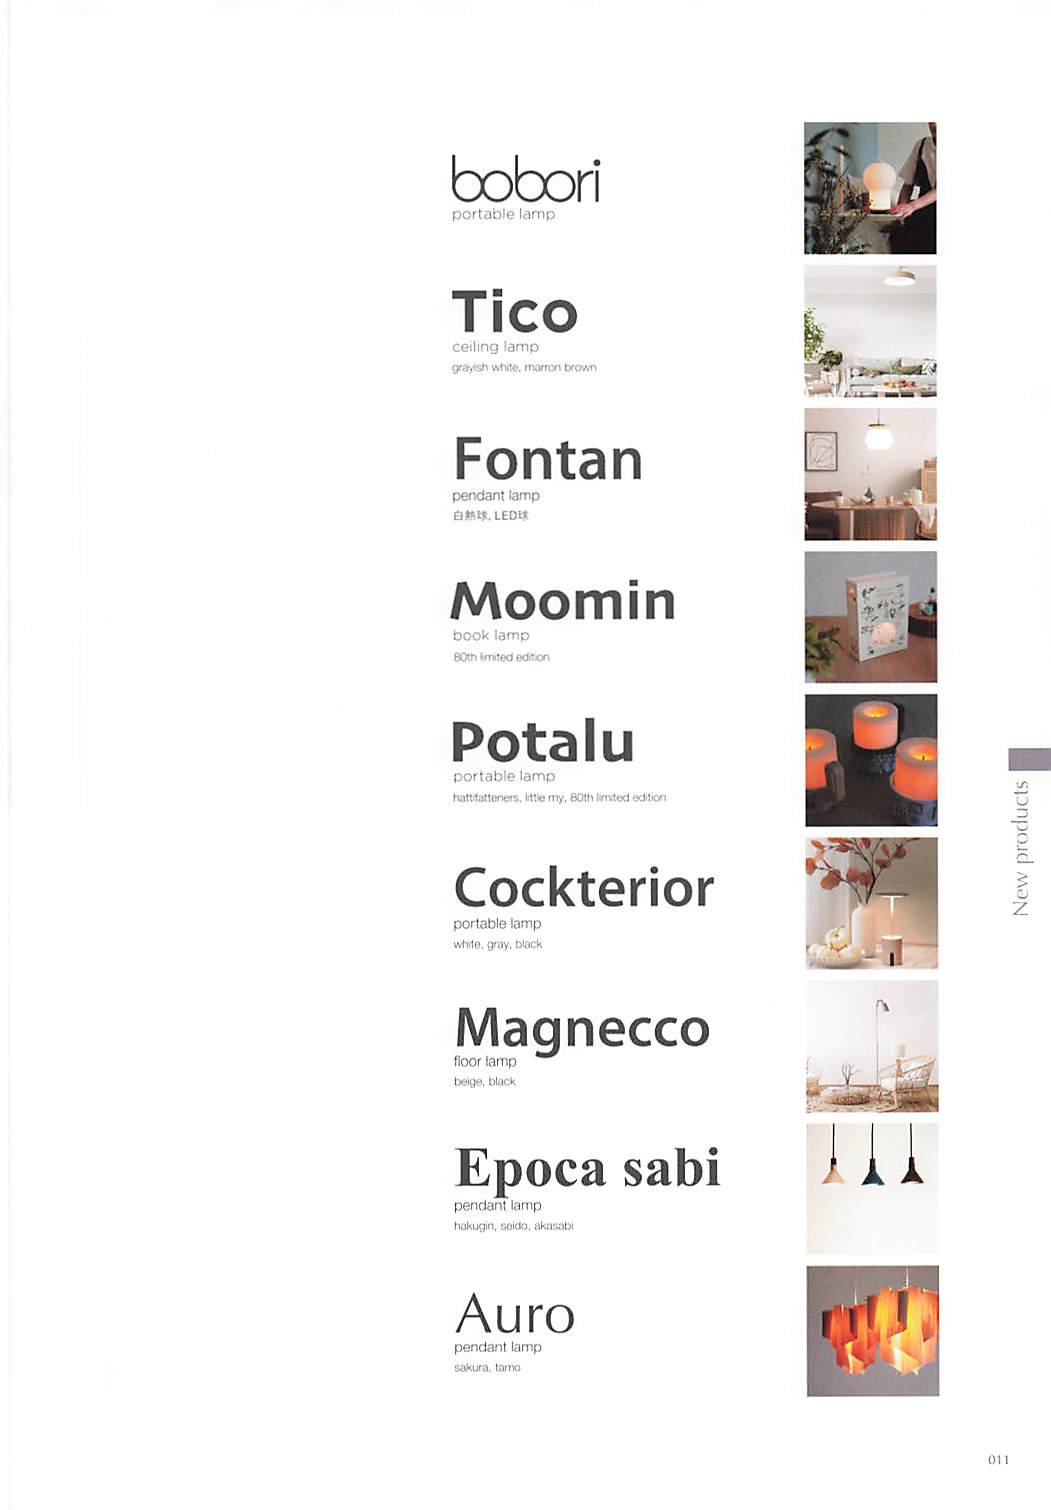The width and height of the screenshot is (1051, 1510).
Task: Open the Moomin book lamp photo
Action: 871,617
